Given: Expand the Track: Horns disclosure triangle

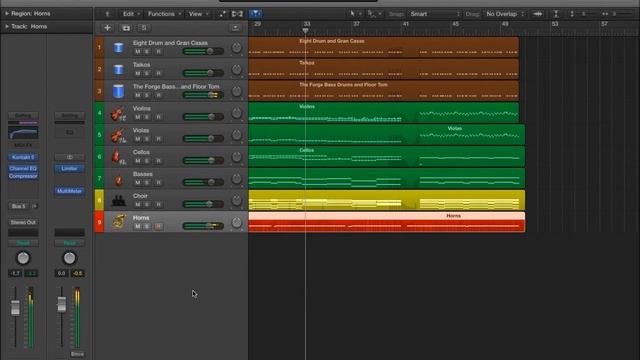Looking at the screenshot, I should (x=7, y=27).
